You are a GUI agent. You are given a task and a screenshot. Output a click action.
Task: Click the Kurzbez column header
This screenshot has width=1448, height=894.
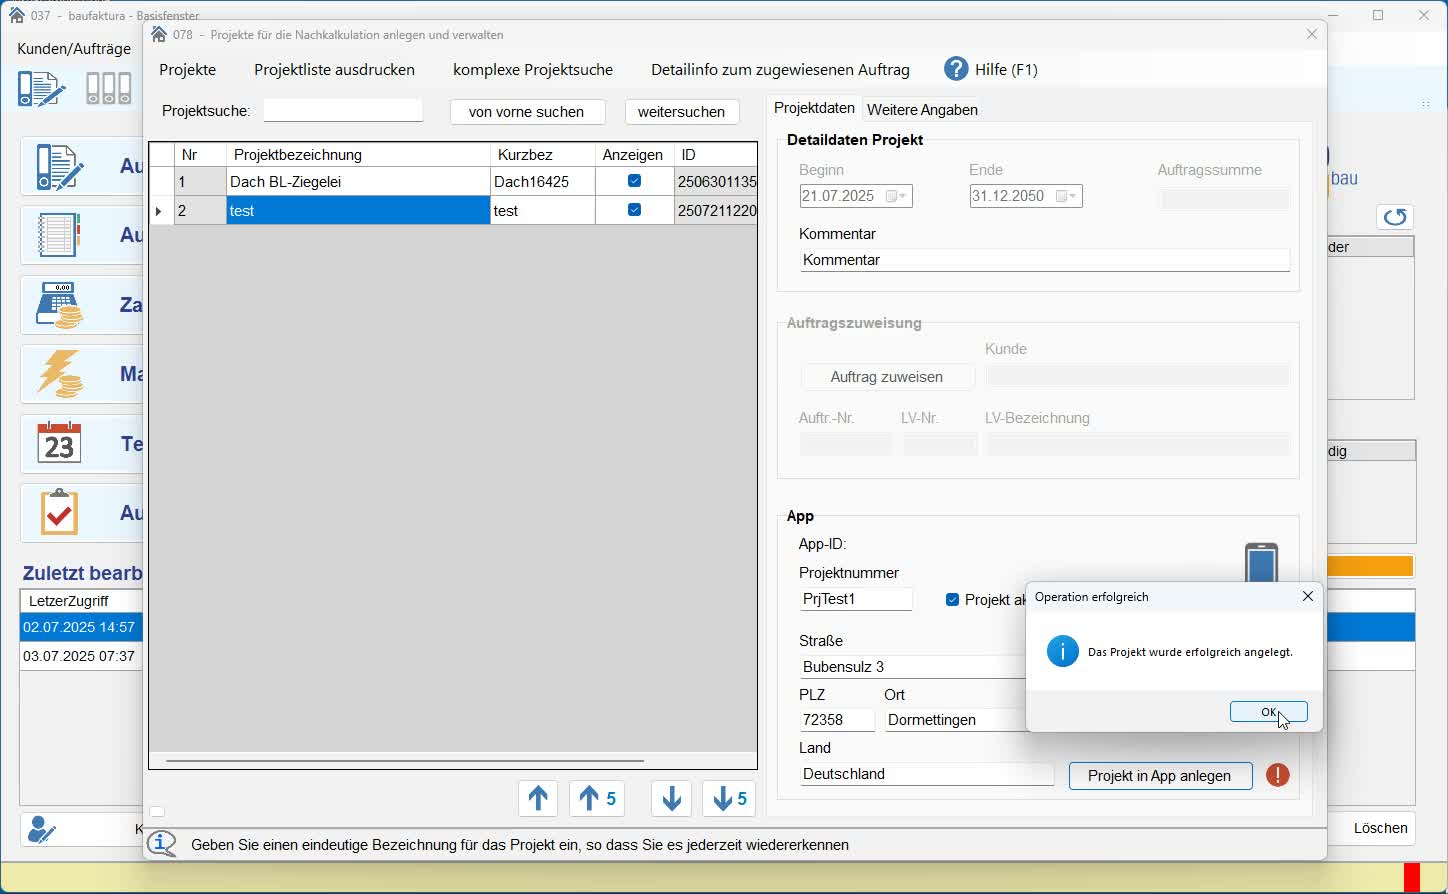coord(543,155)
